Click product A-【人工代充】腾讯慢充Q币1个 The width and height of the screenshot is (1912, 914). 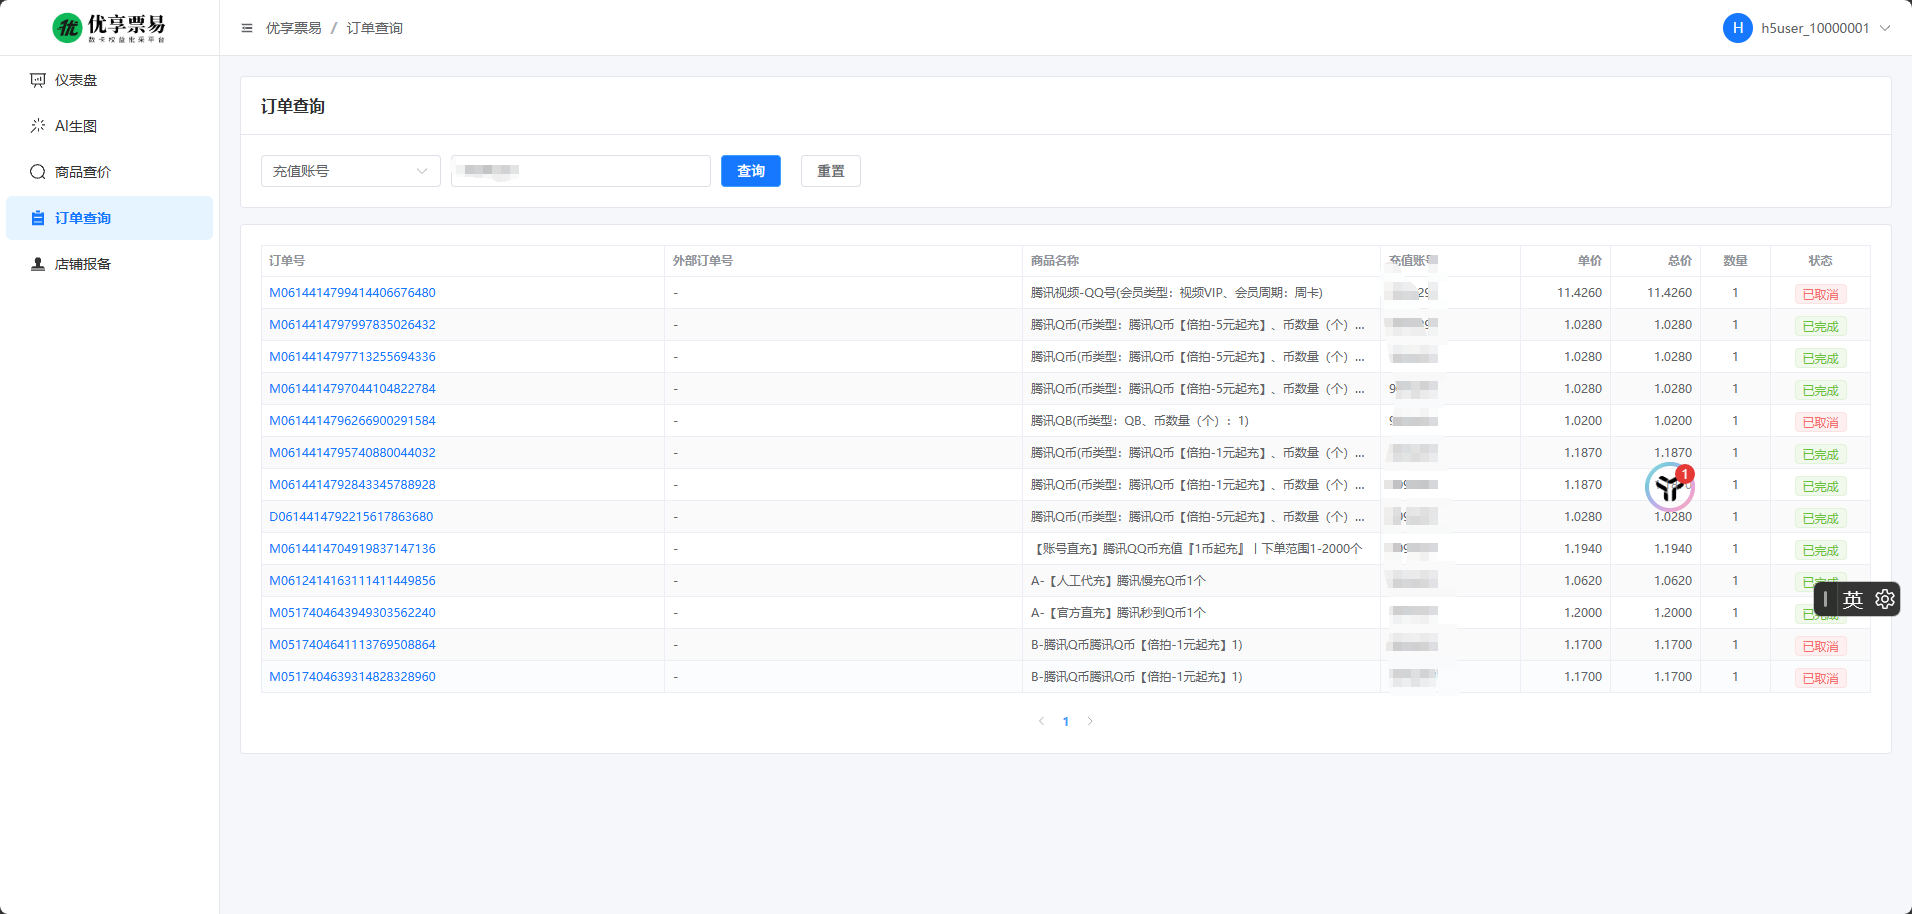[x=1118, y=581]
